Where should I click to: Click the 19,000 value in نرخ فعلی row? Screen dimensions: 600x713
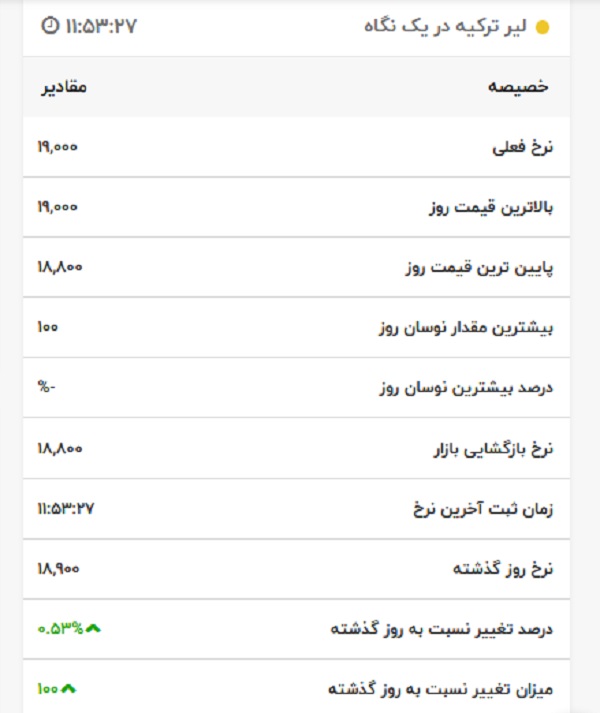[57, 147]
